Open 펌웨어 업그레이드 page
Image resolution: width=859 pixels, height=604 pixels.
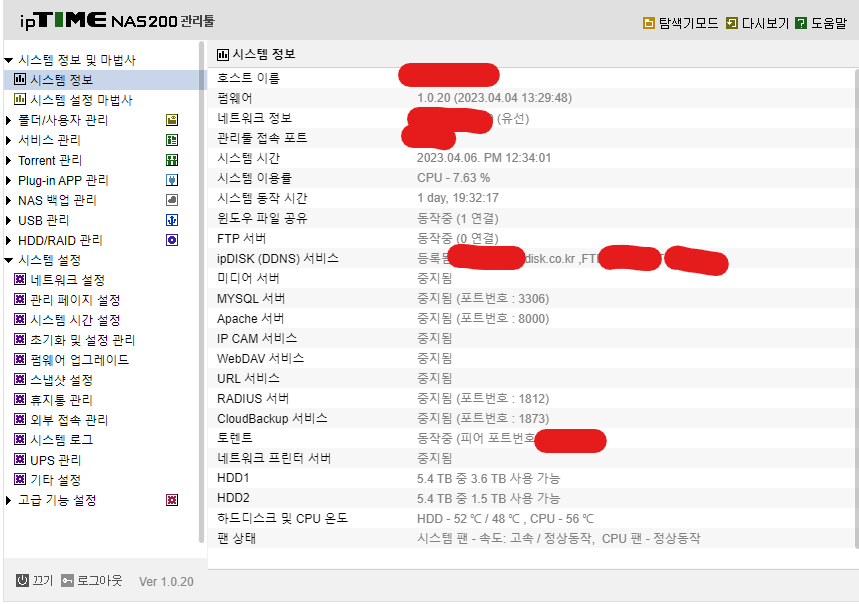click(x=79, y=360)
